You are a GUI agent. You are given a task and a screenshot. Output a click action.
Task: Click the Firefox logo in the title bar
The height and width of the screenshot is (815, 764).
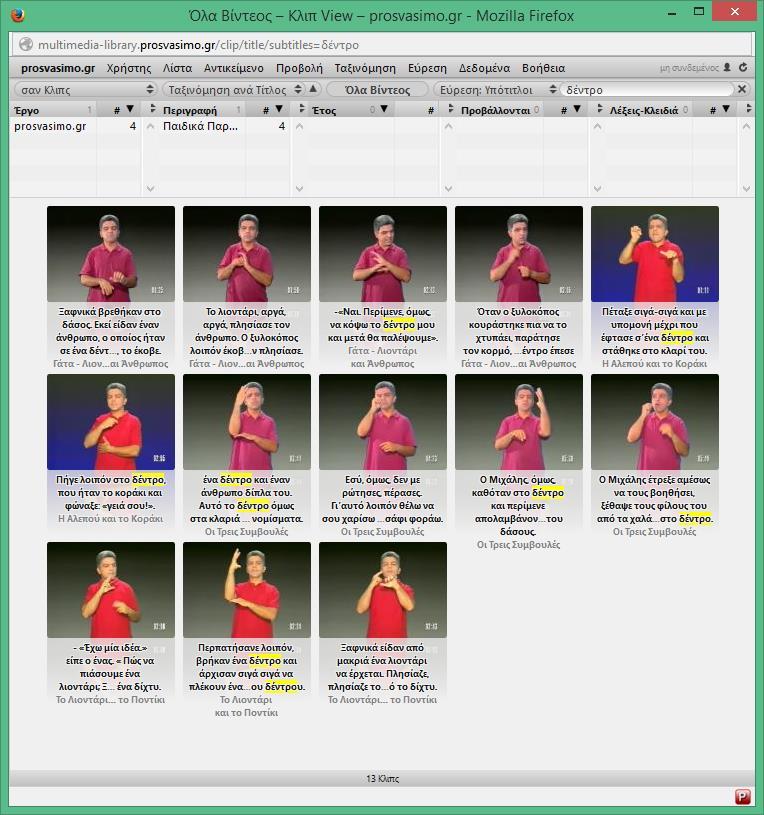pos(18,15)
